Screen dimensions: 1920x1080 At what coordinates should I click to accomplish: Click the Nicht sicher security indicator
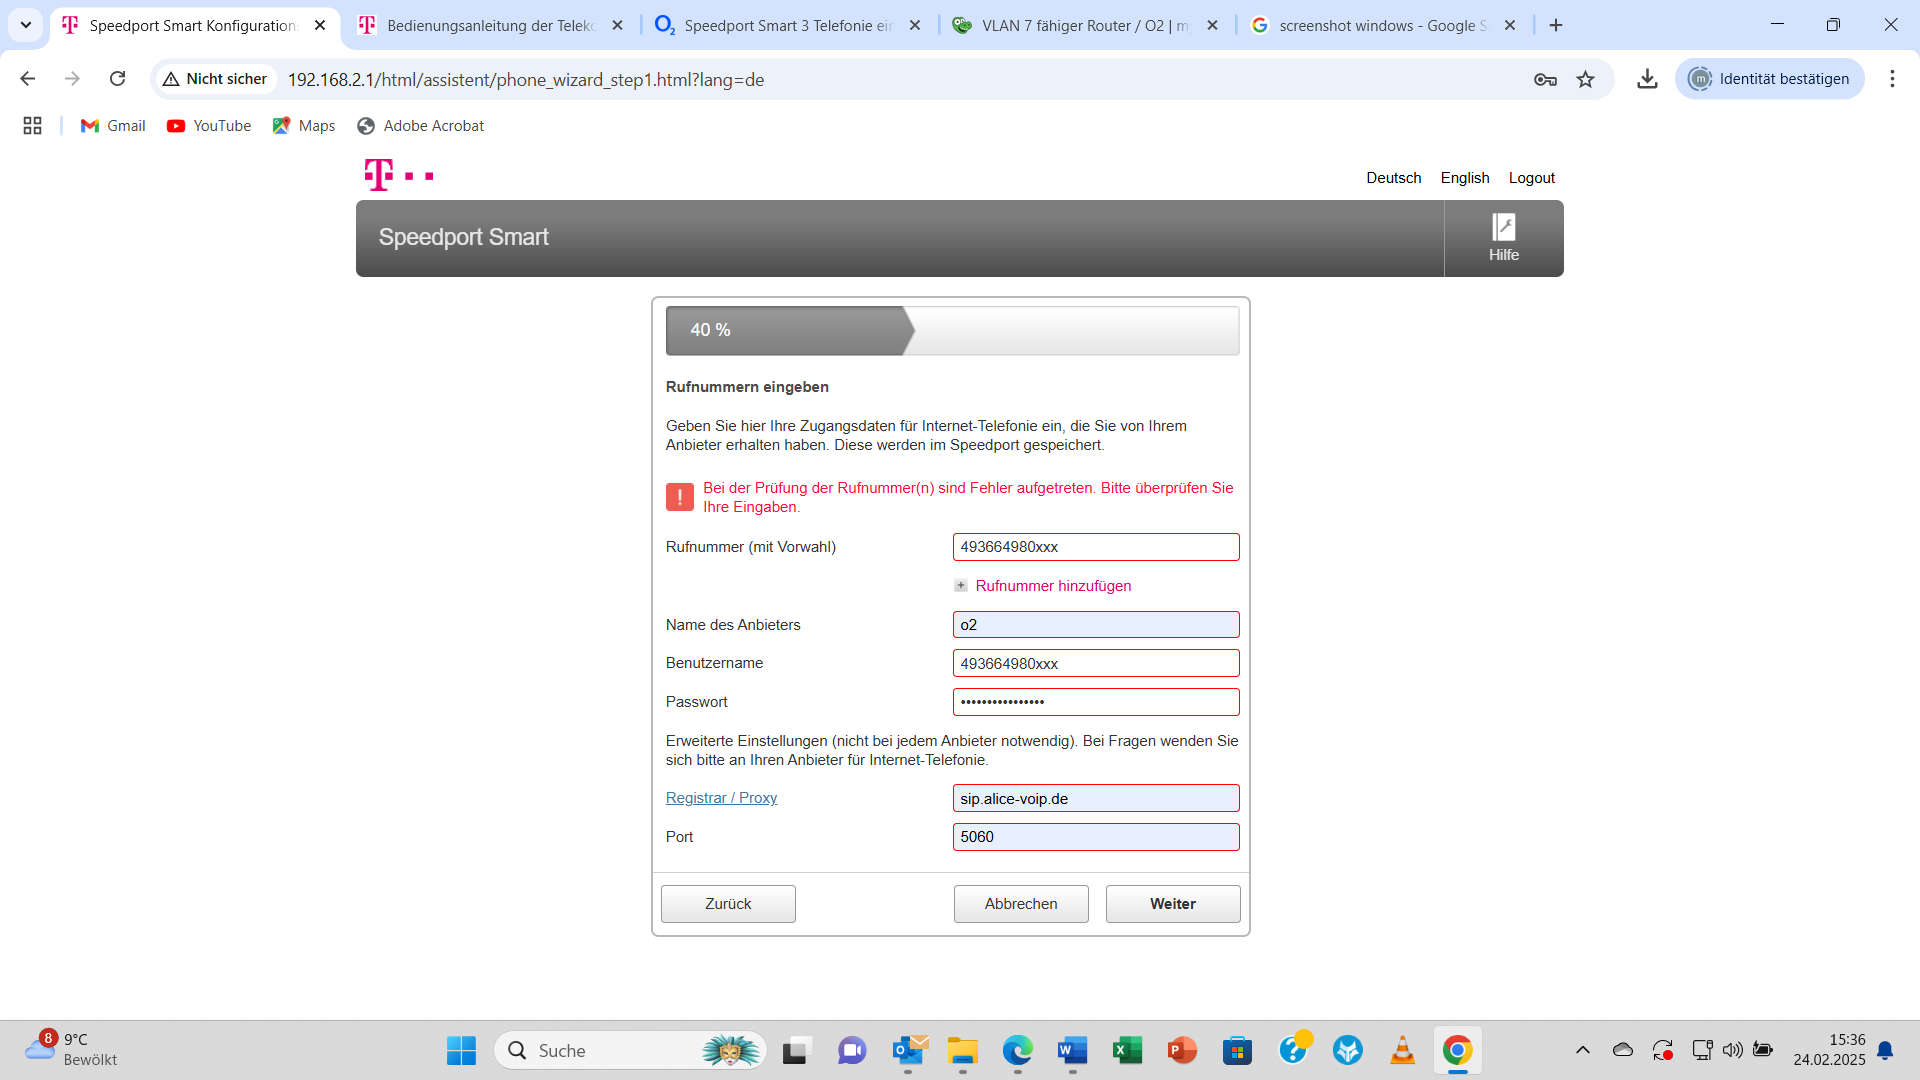(215, 79)
